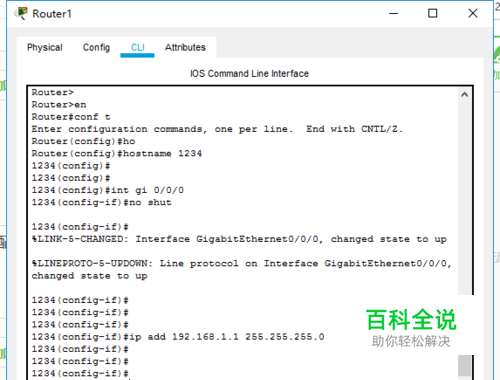Click the ip add 192.168.1.1 command line
The width and height of the screenshot is (500, 380).
point(178,337)
